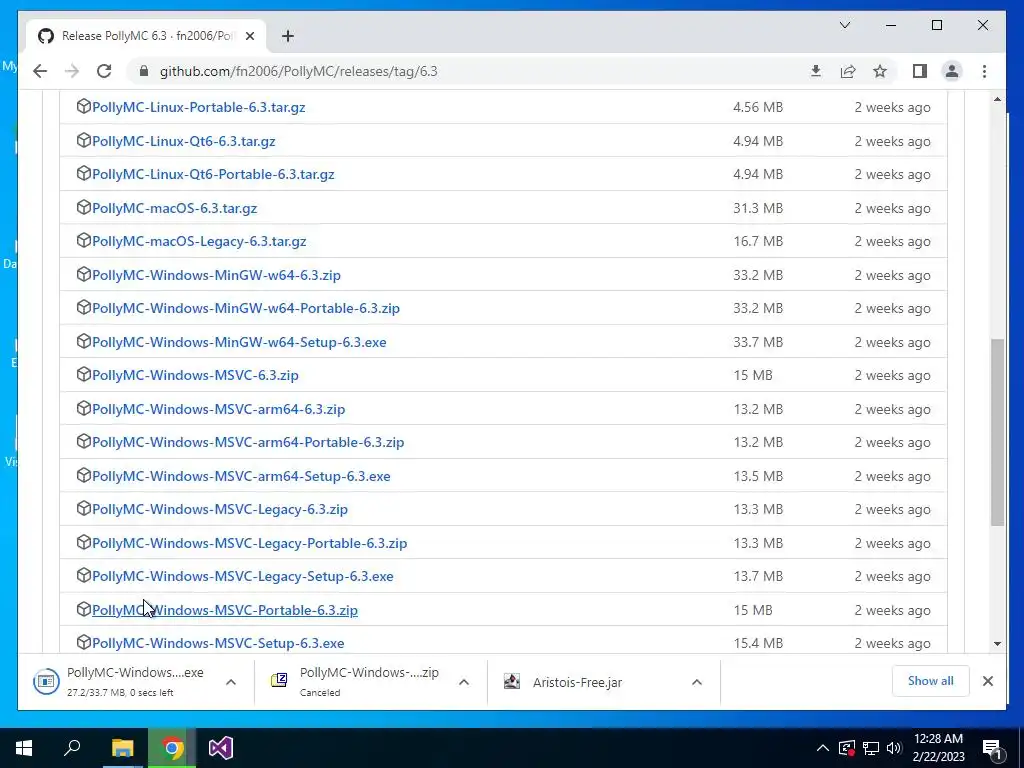1024x768 pixels.
Task: Click scrollbar up arrow
Action: coord(997,99)
